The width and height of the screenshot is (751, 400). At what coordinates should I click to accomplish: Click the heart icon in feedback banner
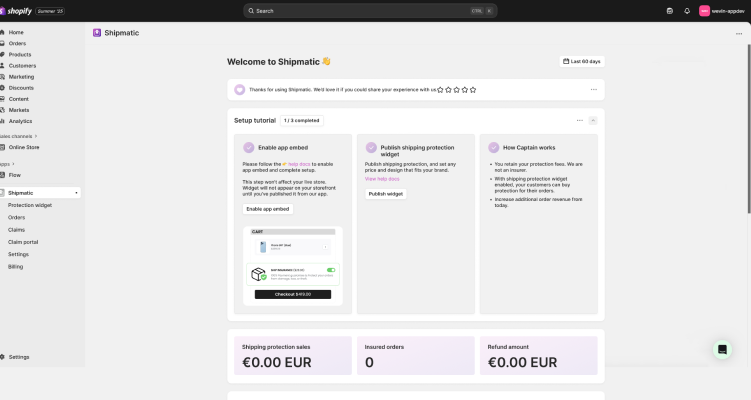(239, 90)
